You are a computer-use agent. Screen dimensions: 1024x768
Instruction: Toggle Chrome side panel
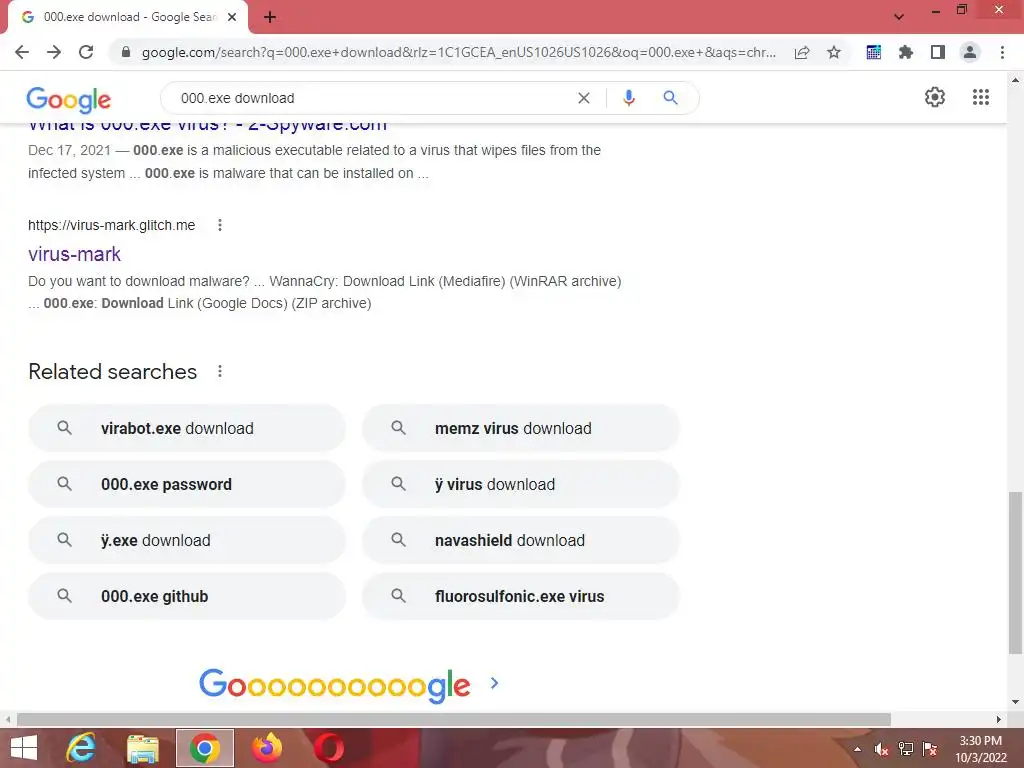[937, 52]
